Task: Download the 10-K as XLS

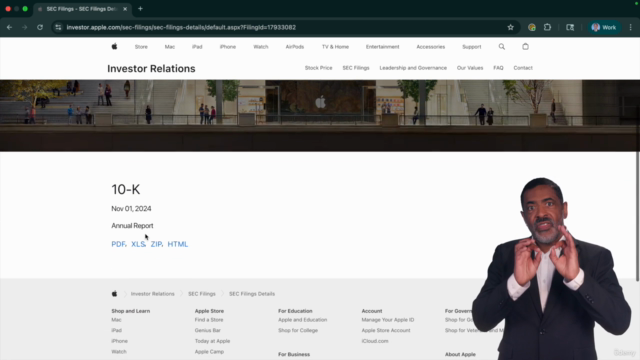Action: pos(138,244)
